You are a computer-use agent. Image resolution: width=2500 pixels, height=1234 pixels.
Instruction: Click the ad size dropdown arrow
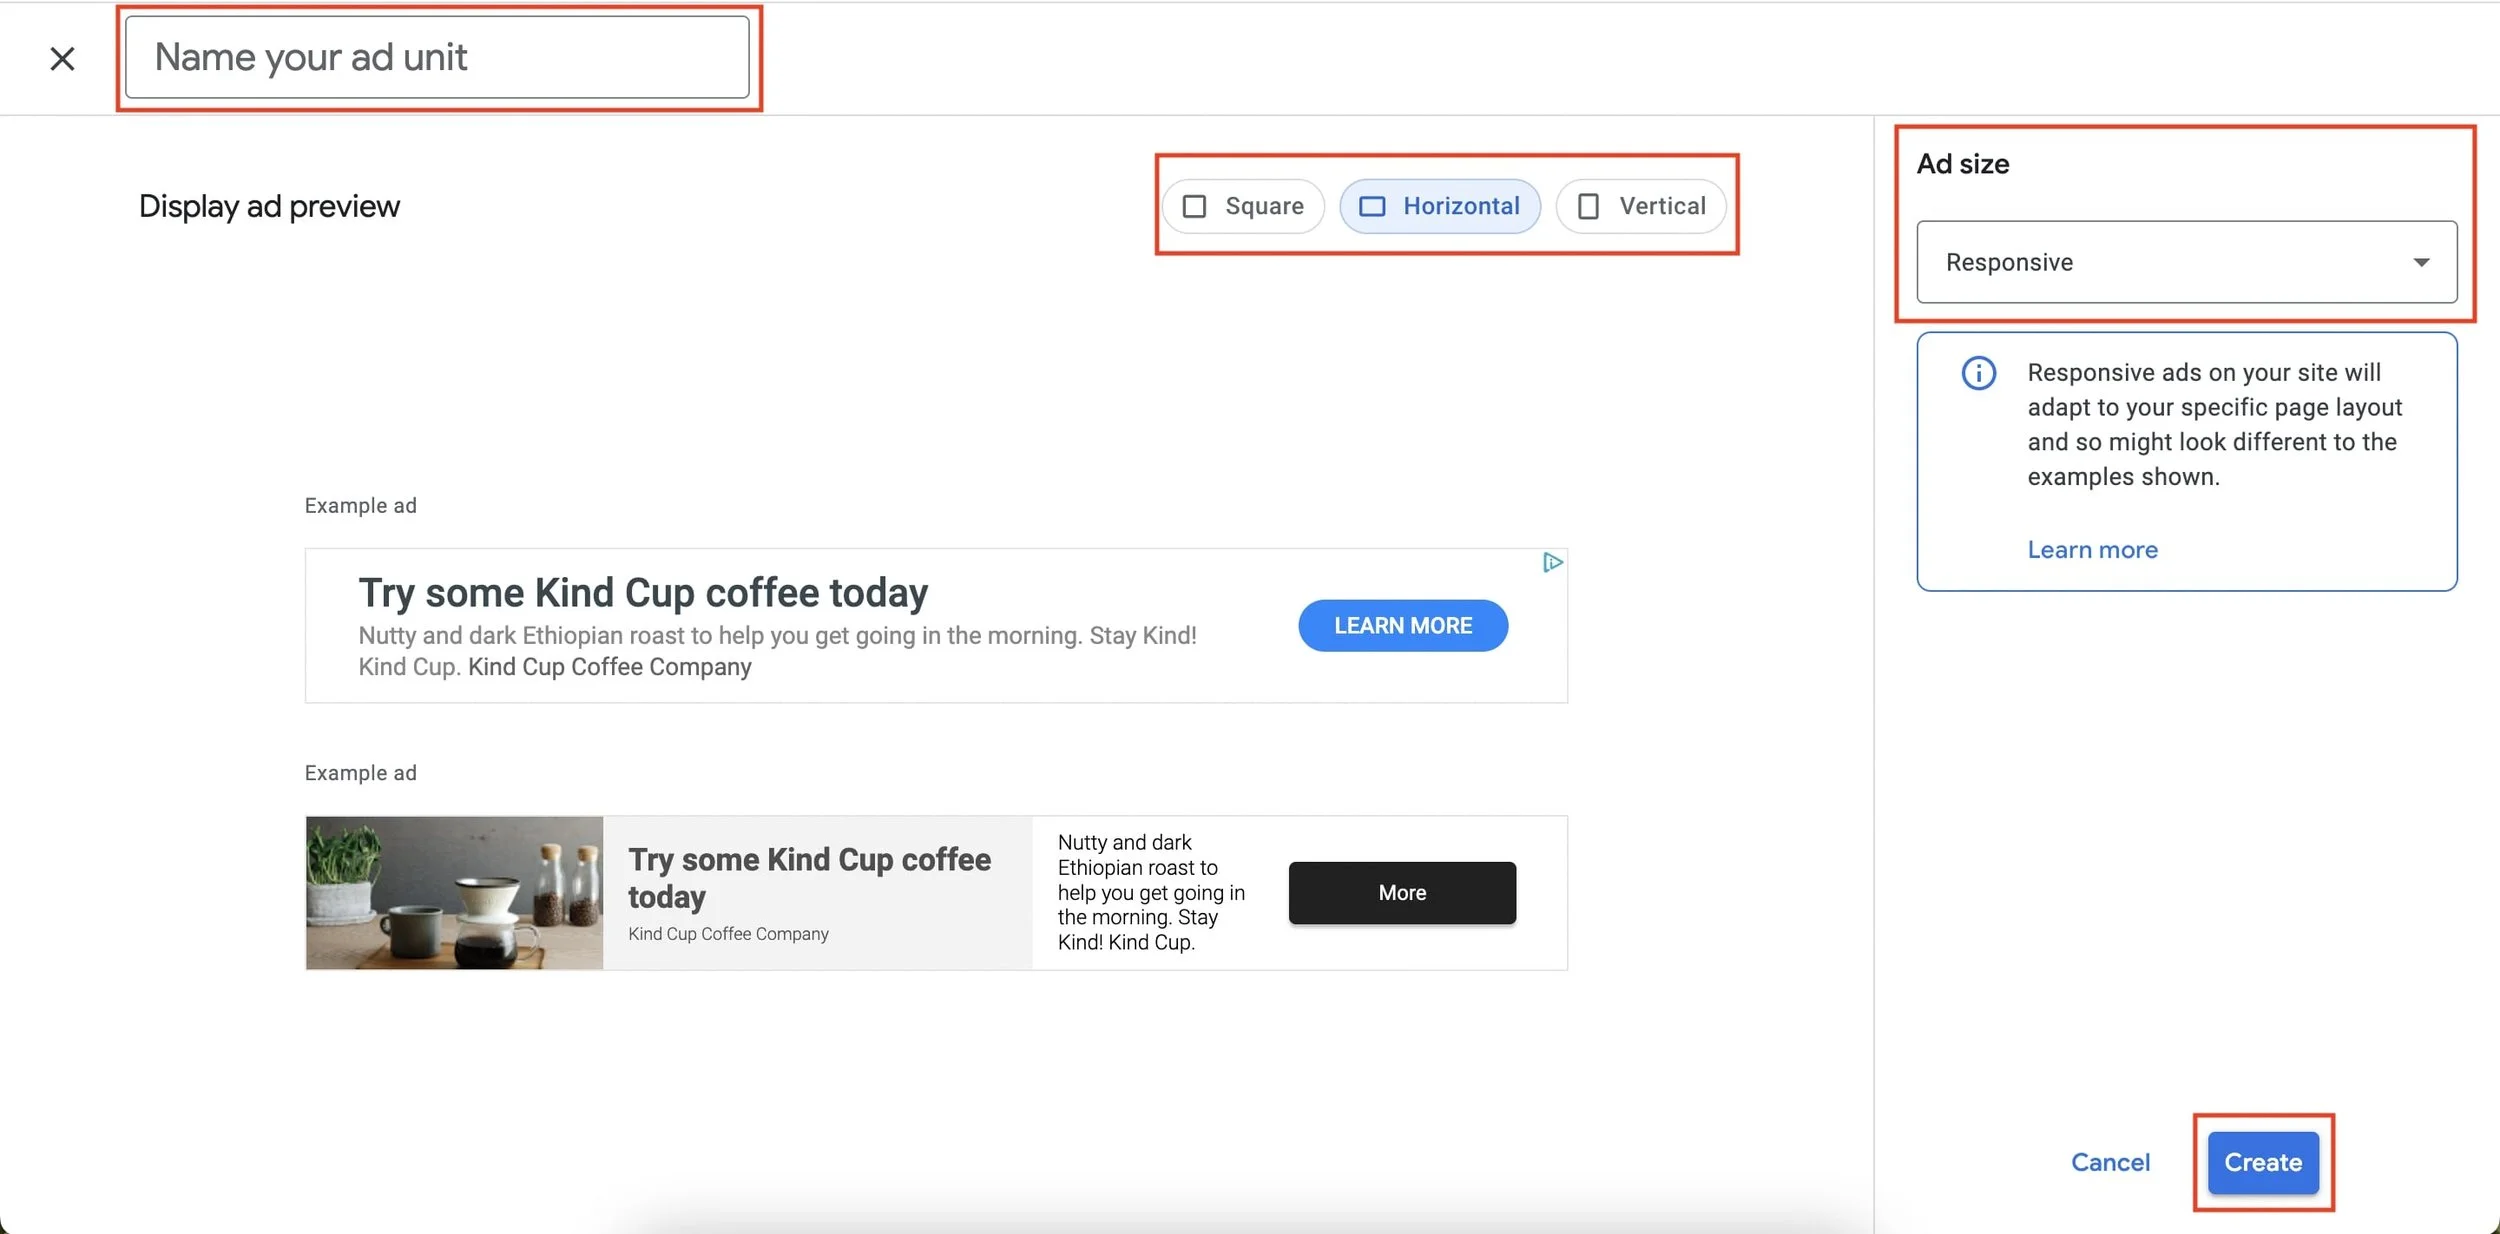(x=2421, y=262)
